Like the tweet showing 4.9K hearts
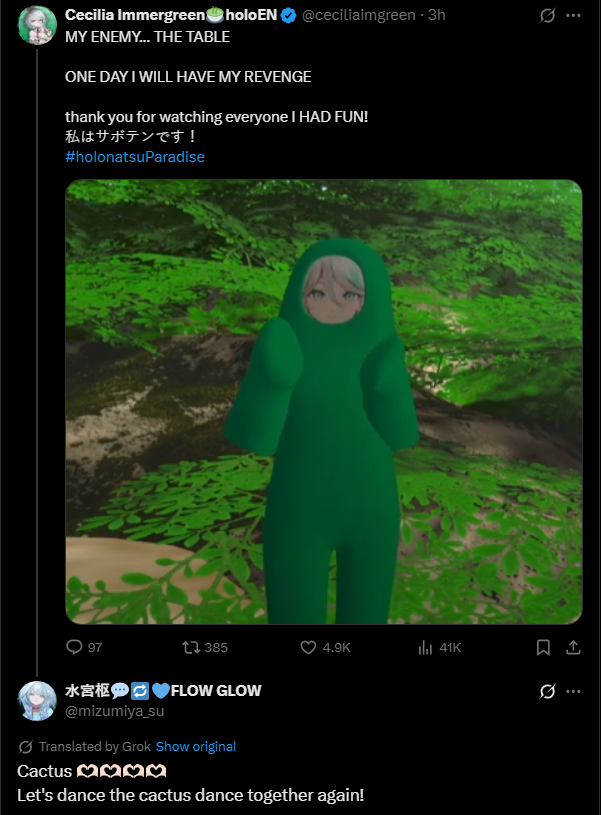The height and width of the screenshot is (815, 601). click(308, 647)
